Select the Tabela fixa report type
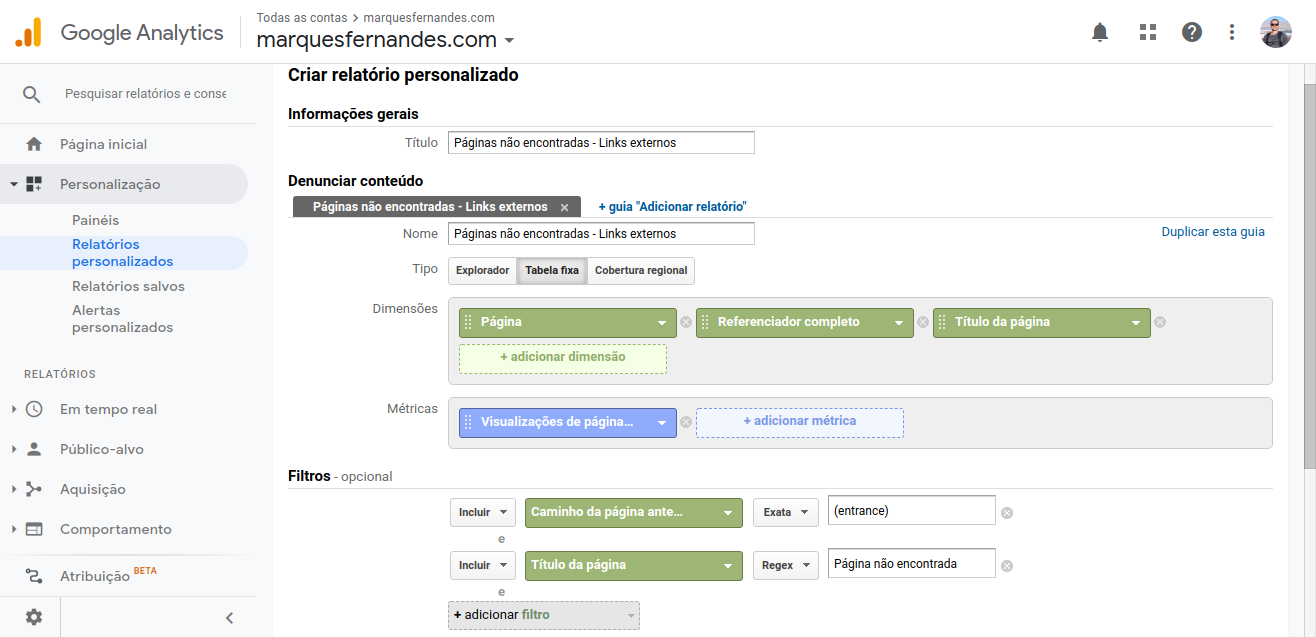The image size is (1316, 637). (552, 271)
